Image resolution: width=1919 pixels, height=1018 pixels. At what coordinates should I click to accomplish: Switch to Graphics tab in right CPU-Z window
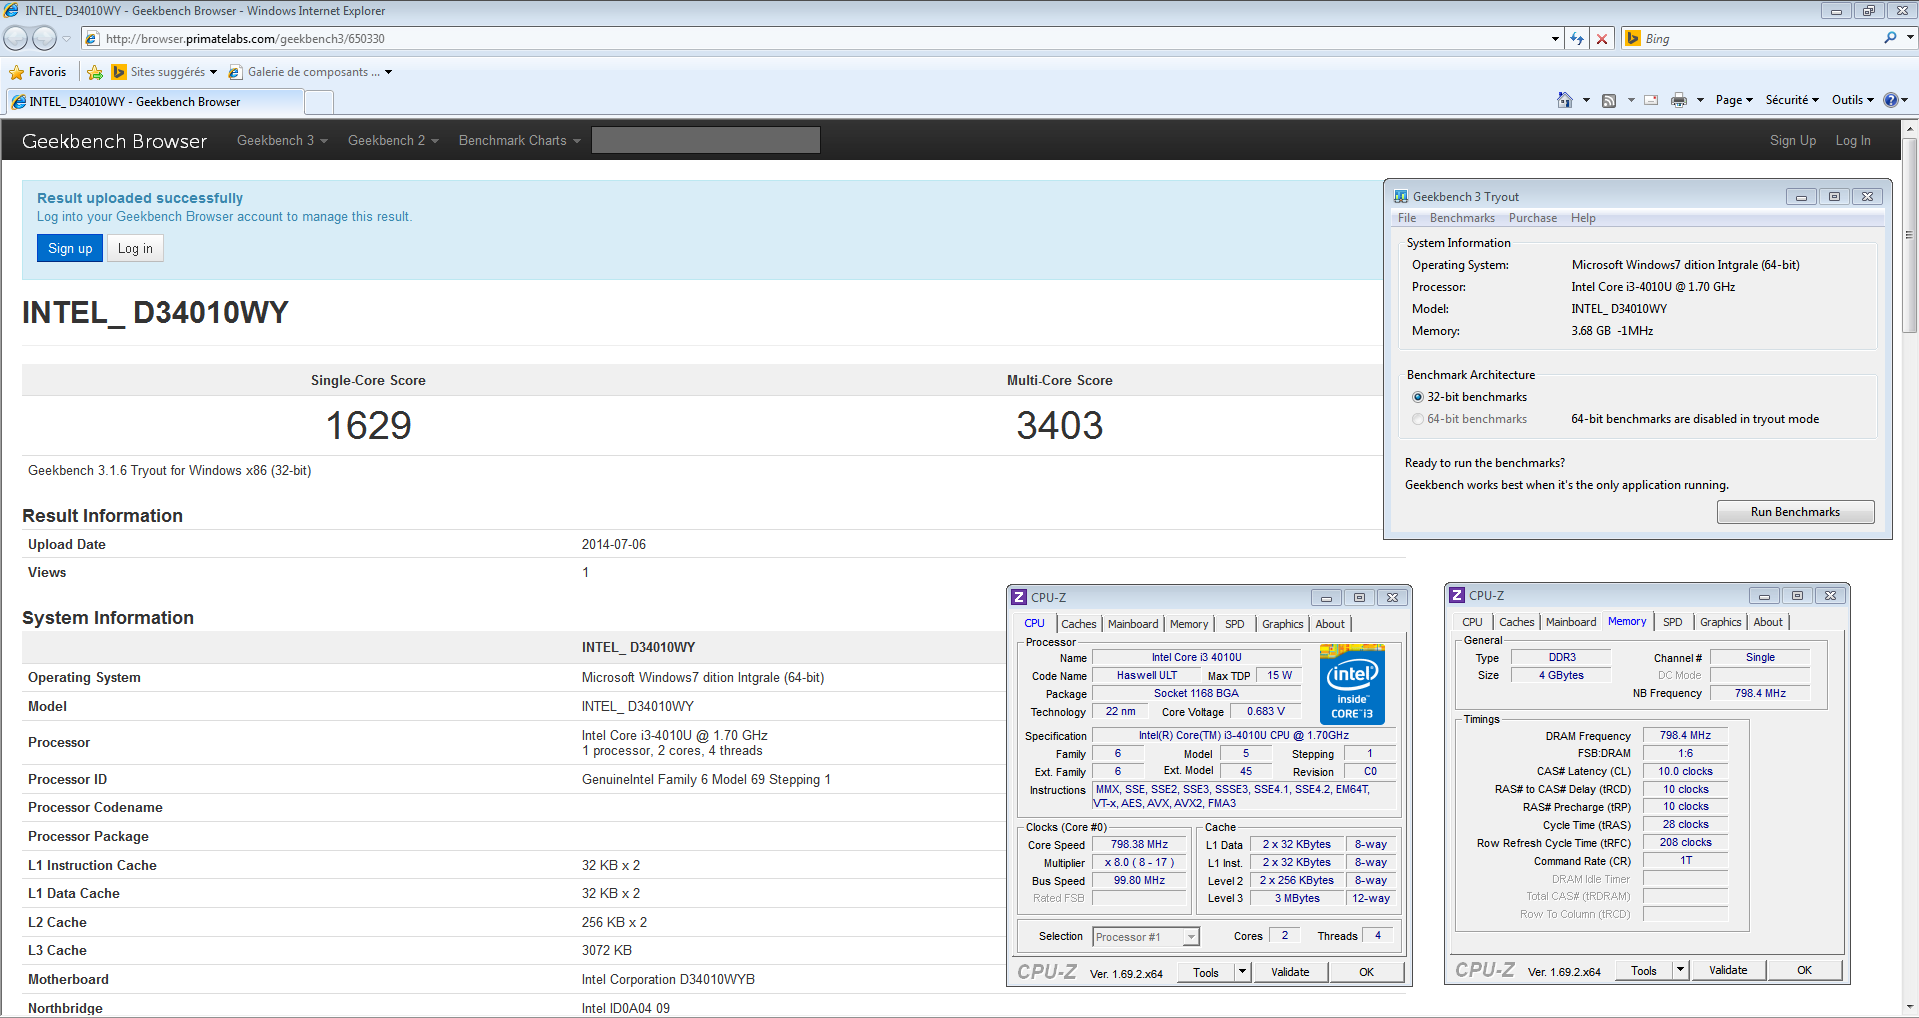coord(1720,622)
